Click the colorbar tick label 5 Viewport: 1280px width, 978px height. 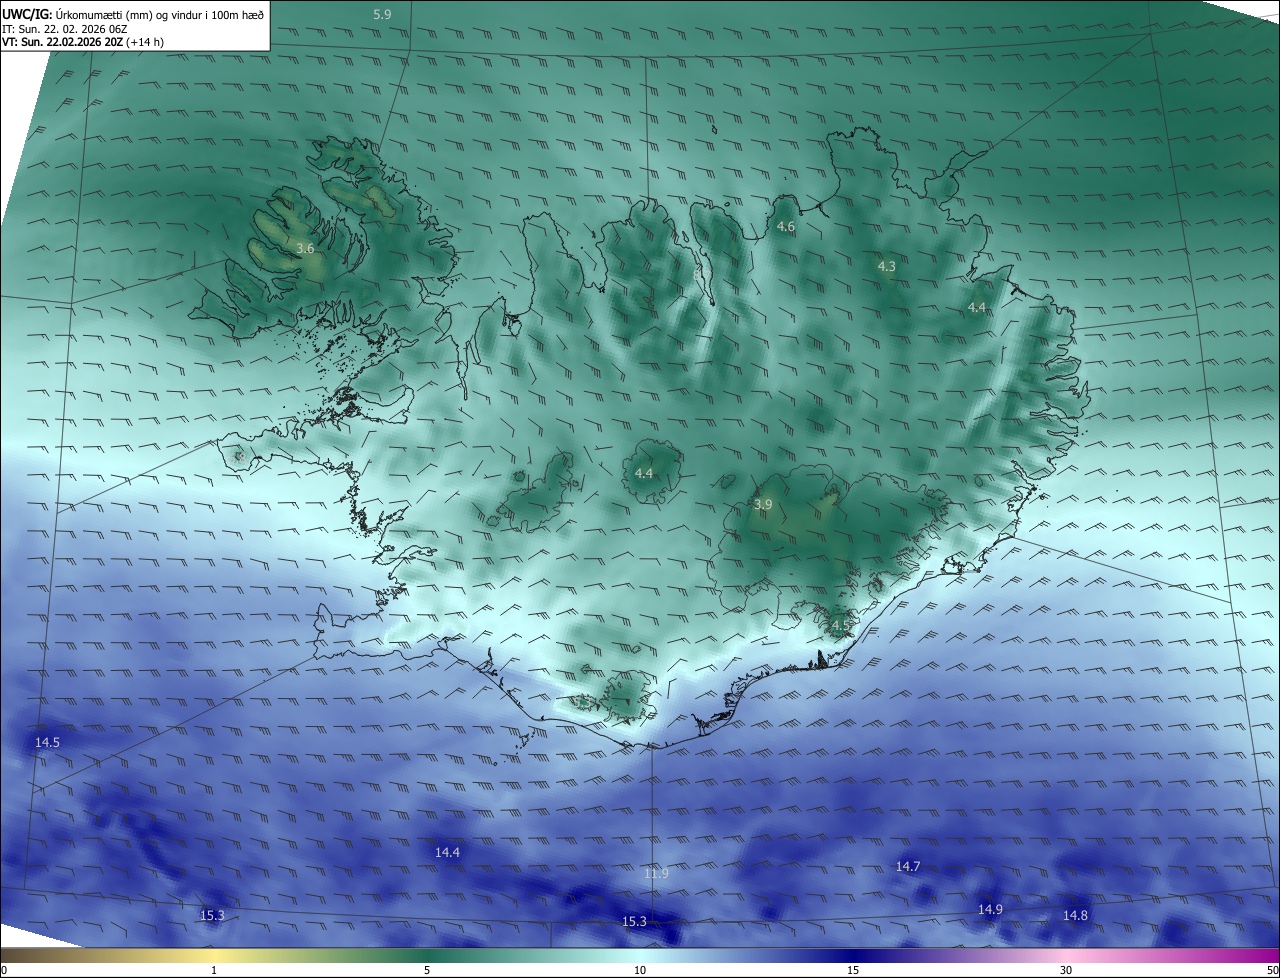point(427,970)
